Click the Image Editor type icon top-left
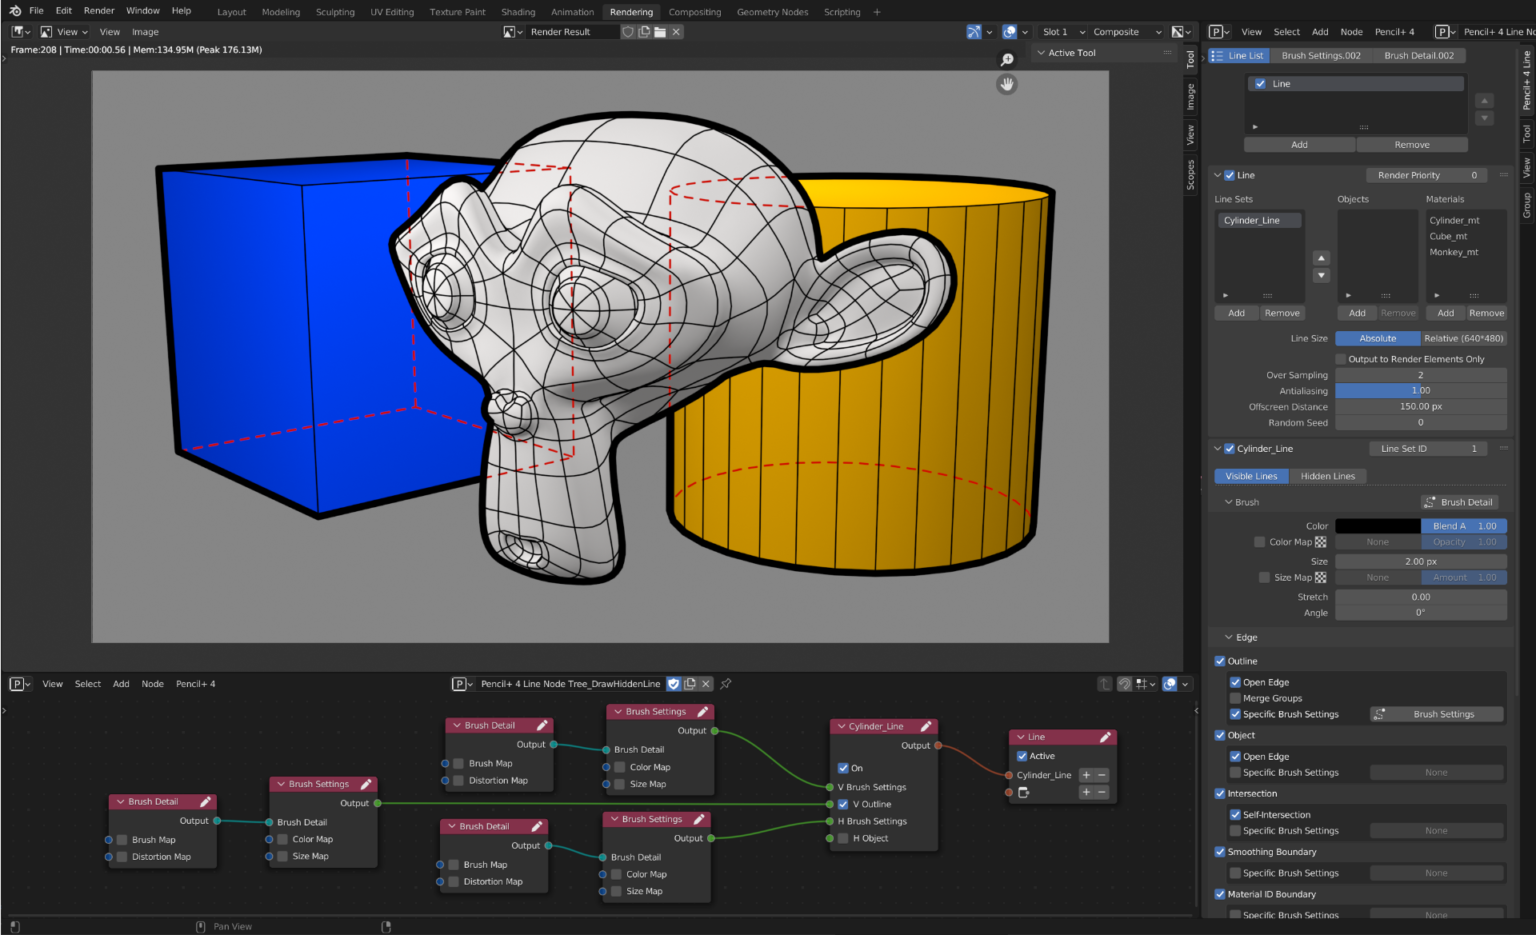1536x935 pixels. click(18, 31)
